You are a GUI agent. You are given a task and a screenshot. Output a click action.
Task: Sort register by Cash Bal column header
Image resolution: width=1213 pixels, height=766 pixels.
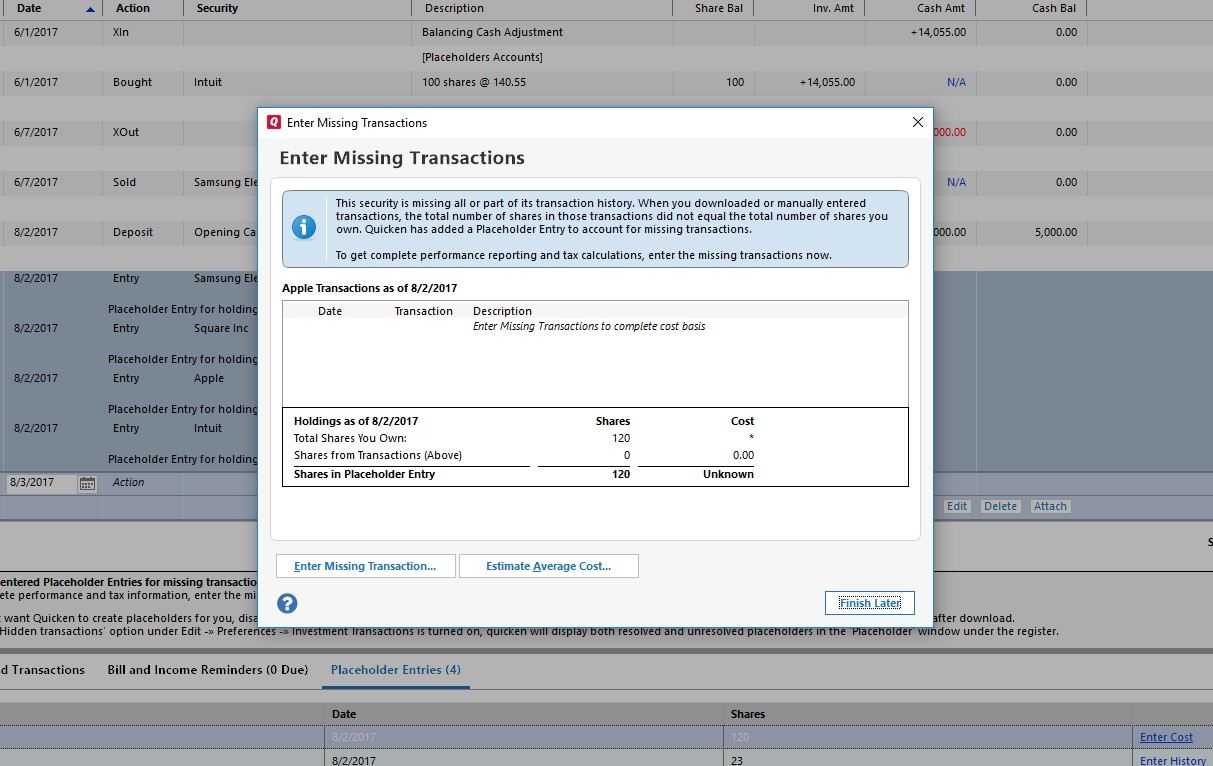1053,8
